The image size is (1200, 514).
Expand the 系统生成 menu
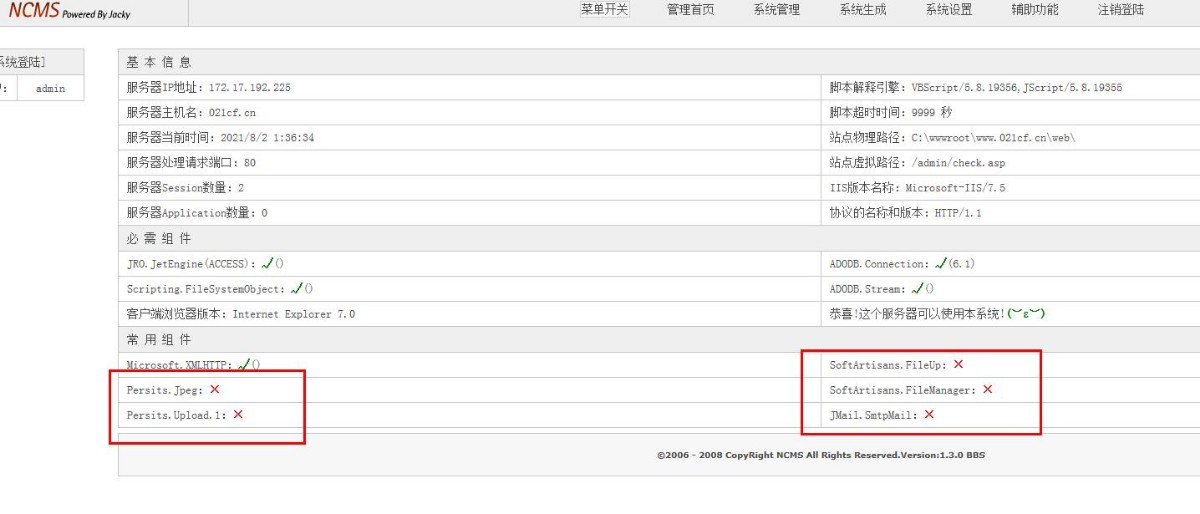click(x=863, y=10)
